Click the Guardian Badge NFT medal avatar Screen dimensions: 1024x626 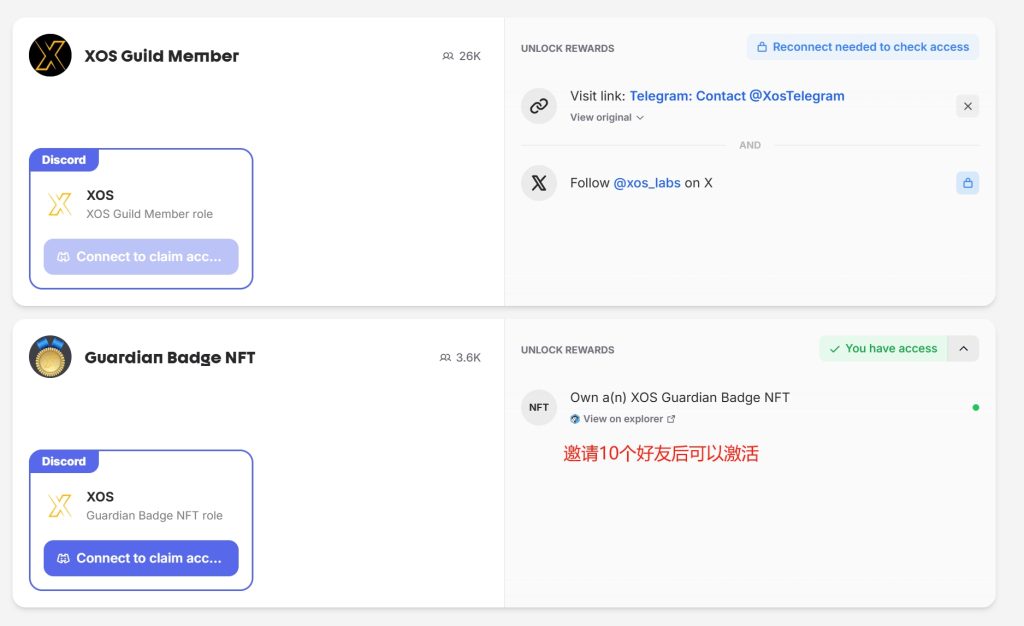pyautogui.click(x=50, y=357)
